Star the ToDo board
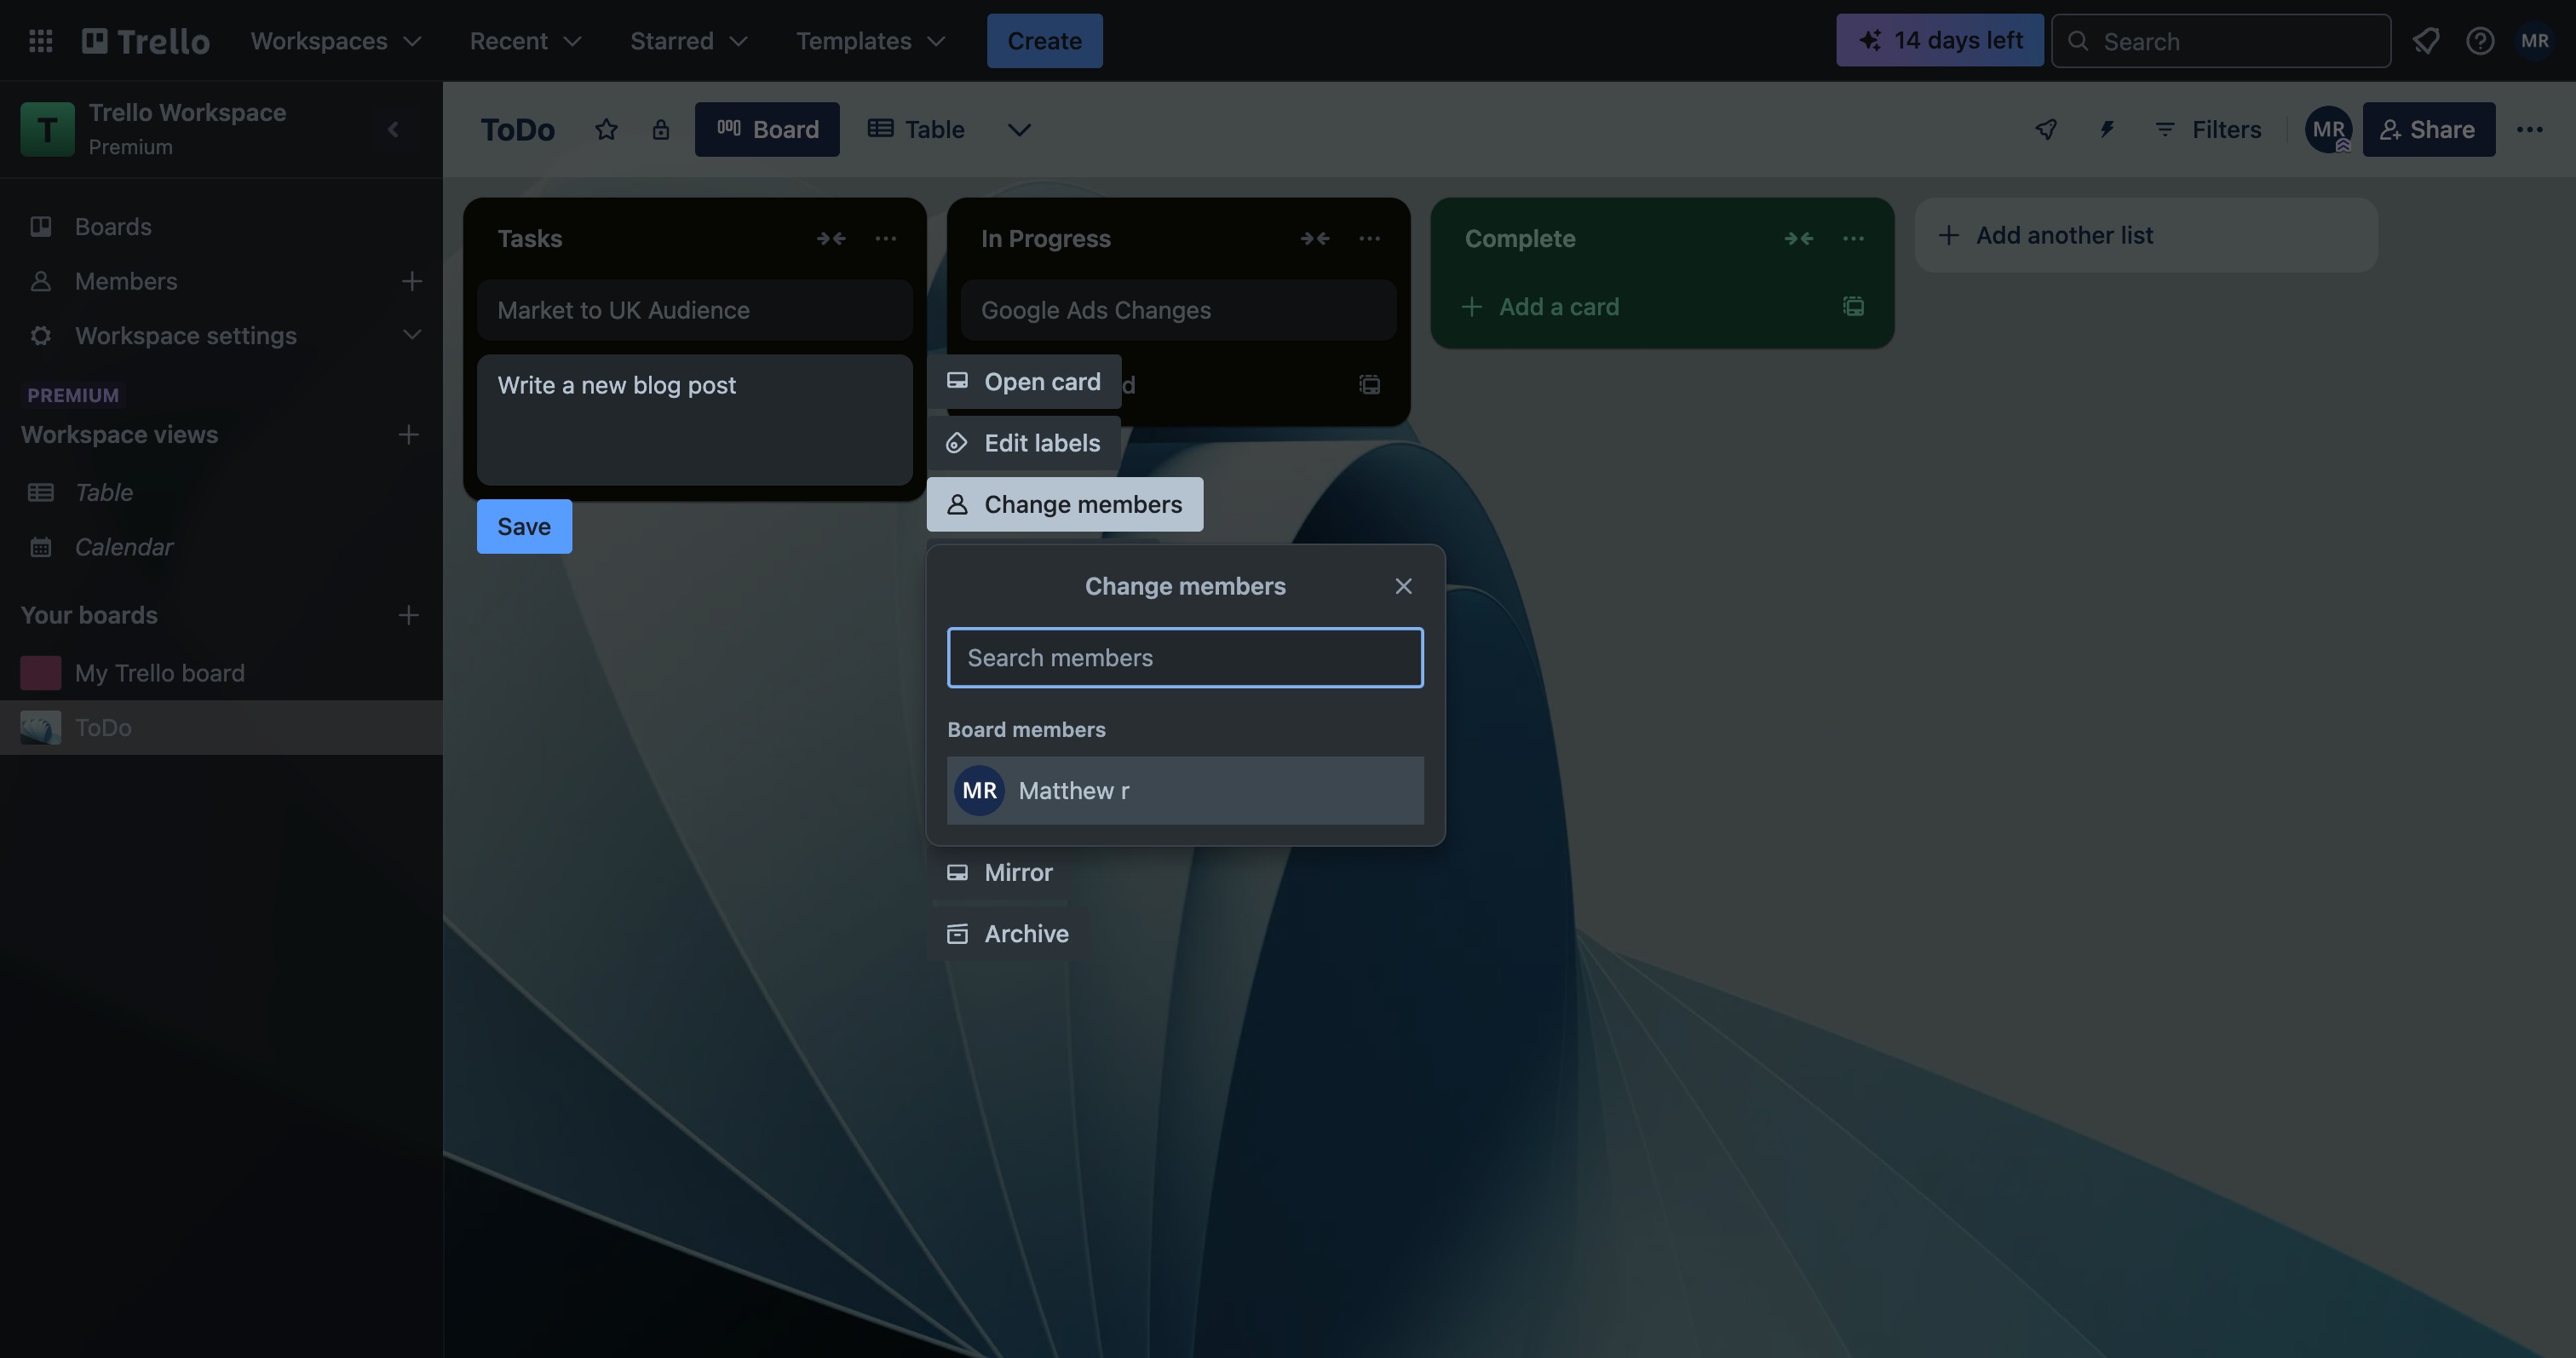This screenshot has width=2576, height=1358. coord(606,129)
